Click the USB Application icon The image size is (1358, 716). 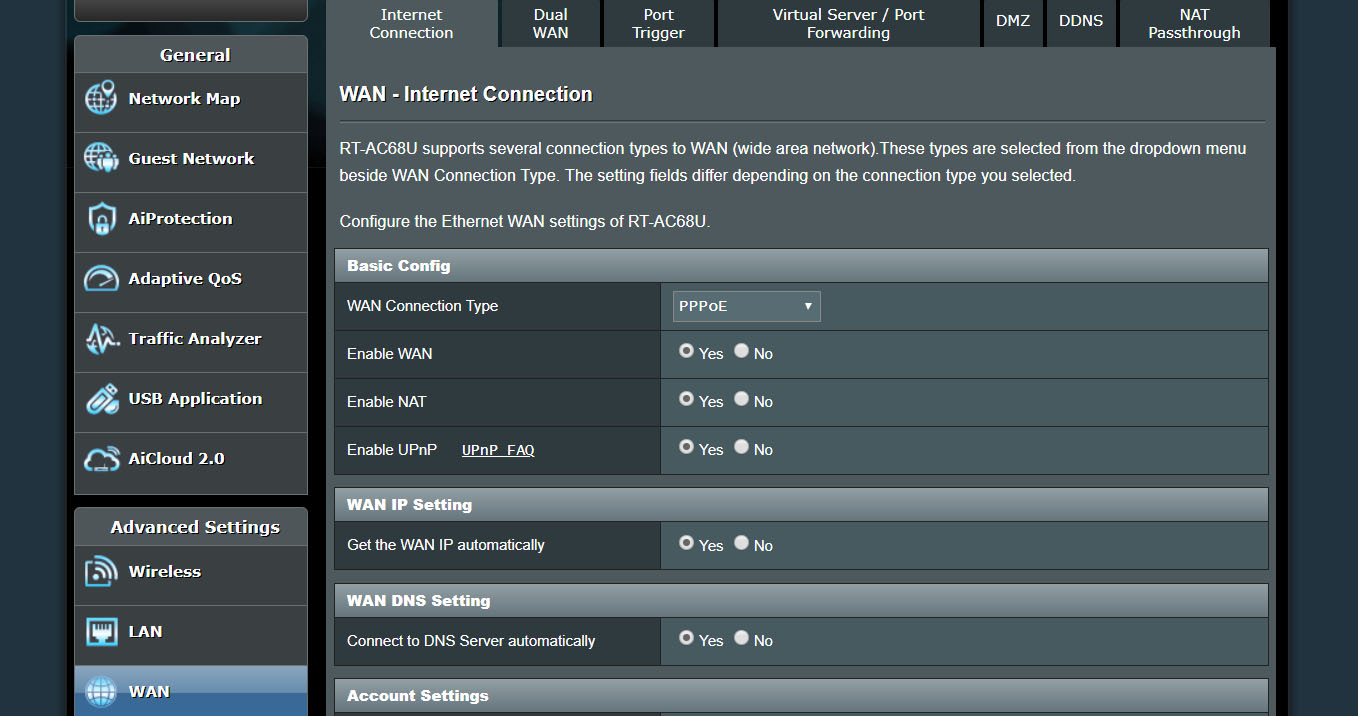(x=101, y=399)
